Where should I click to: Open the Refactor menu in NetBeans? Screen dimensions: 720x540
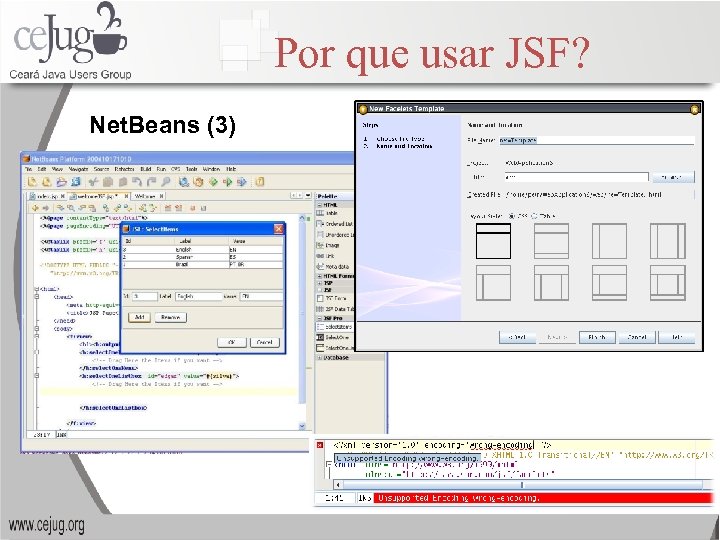[x=124, y=169]
